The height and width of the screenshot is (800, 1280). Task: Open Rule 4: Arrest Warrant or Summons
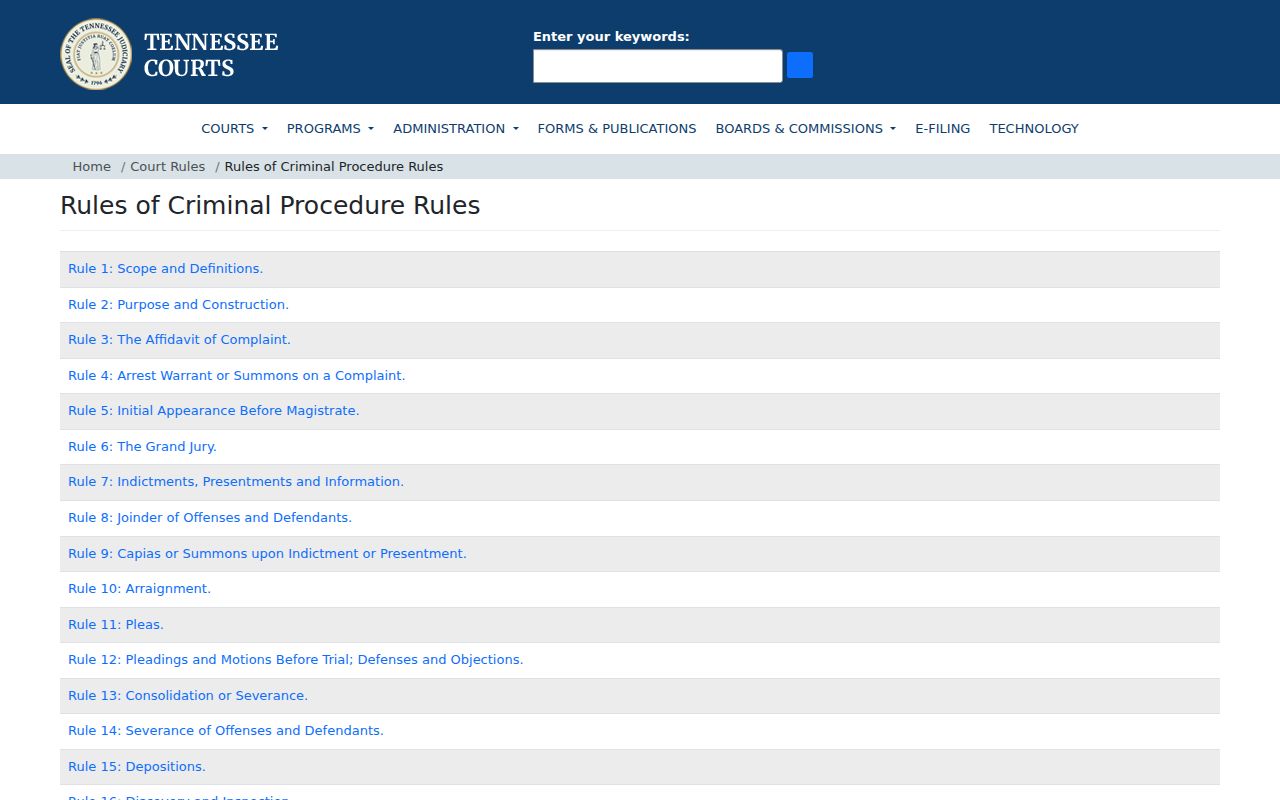click(x=236, y=376)
